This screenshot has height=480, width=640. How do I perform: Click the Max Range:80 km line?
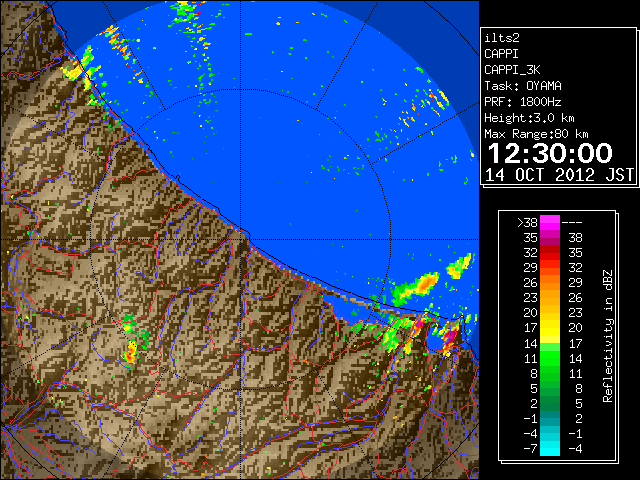(x=536, y=134)
